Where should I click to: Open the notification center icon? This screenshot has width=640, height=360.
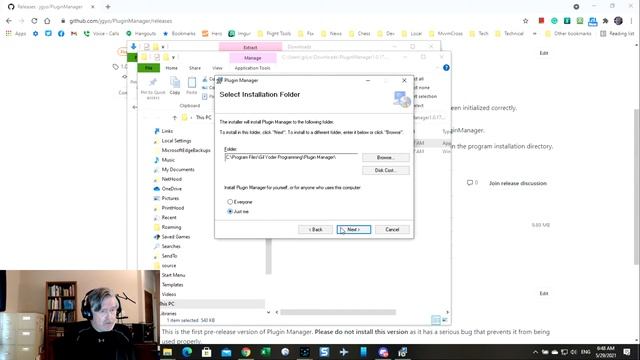[627, 352]
